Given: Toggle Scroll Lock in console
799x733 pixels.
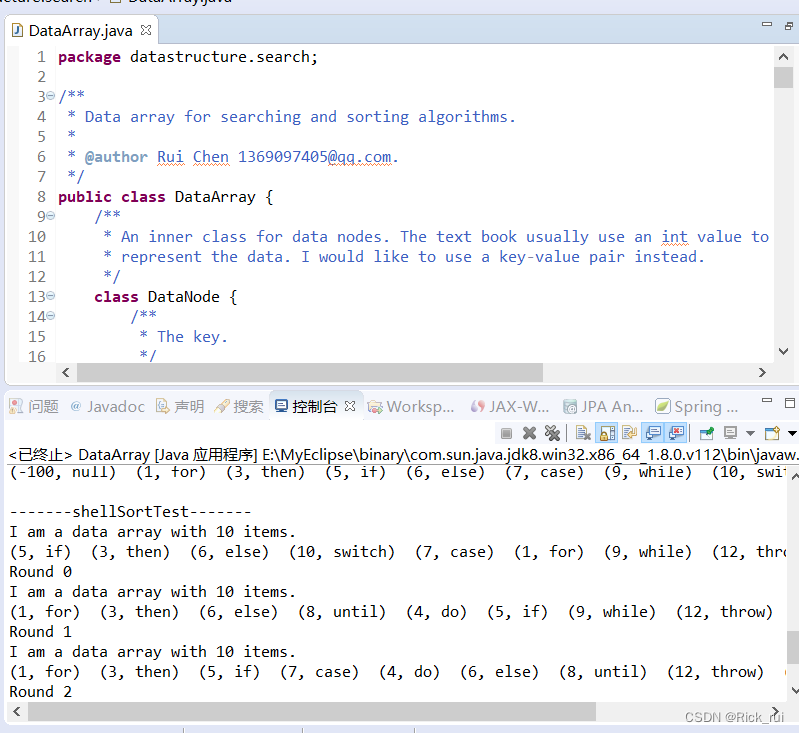Looking at the screenshot, I should point(607,433).
